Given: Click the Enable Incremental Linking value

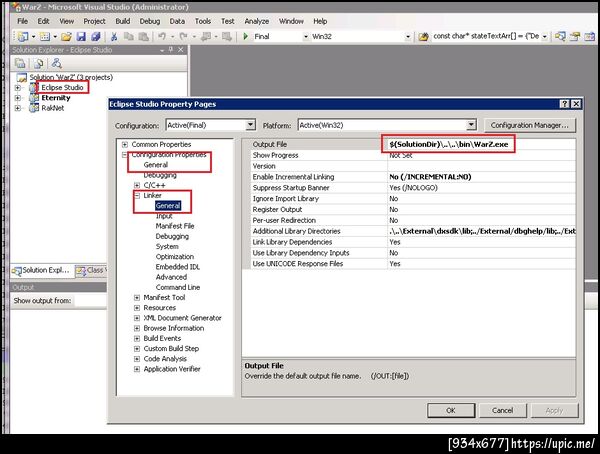Looking at the screenshot, I should [481, 177].
